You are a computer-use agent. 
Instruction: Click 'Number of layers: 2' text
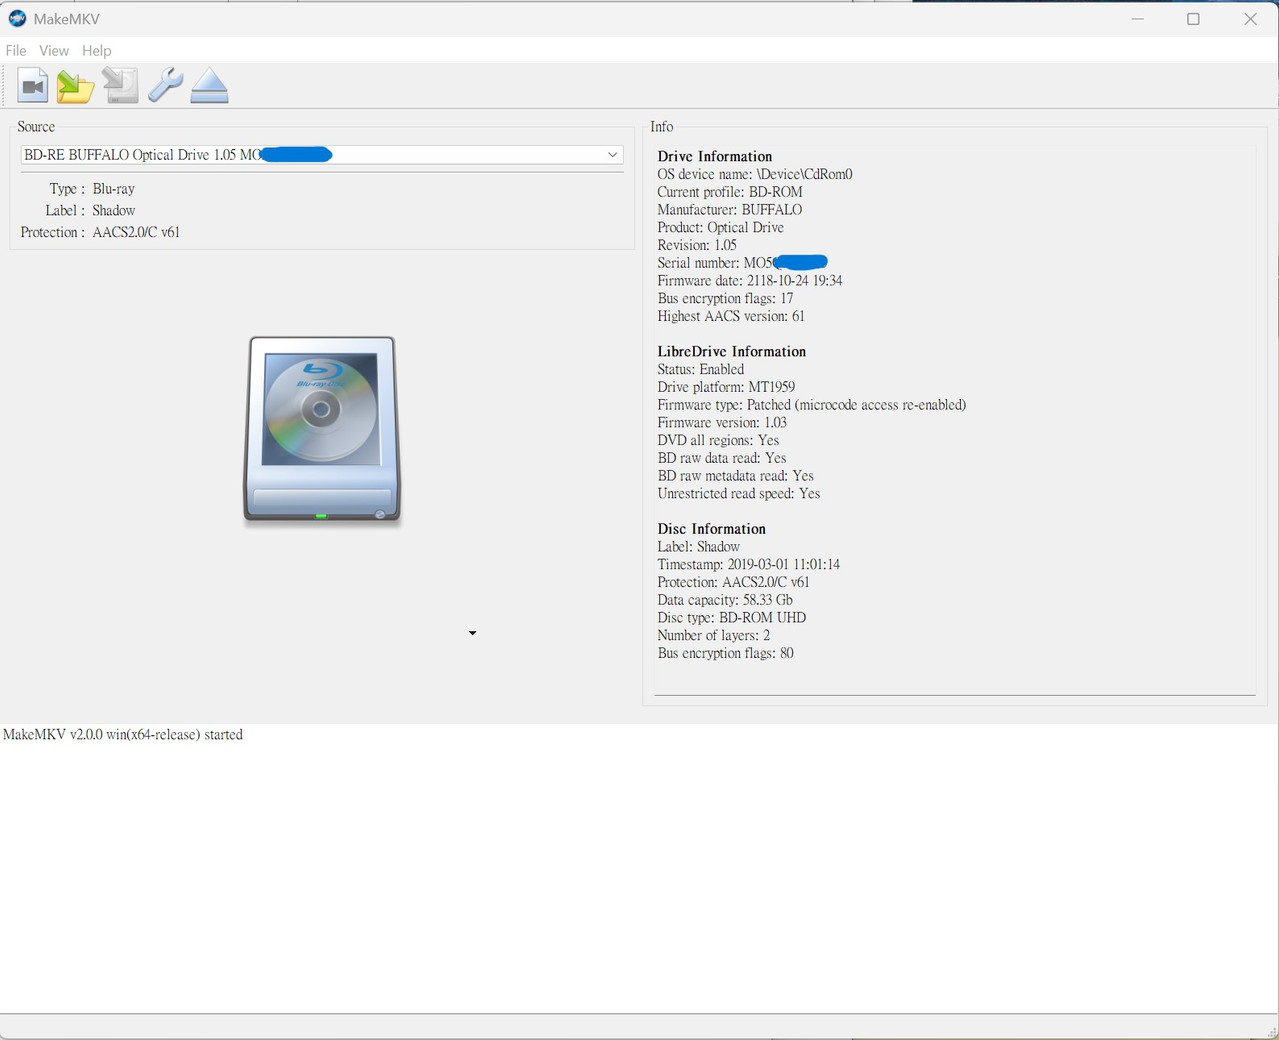click(x=714, y=636)
